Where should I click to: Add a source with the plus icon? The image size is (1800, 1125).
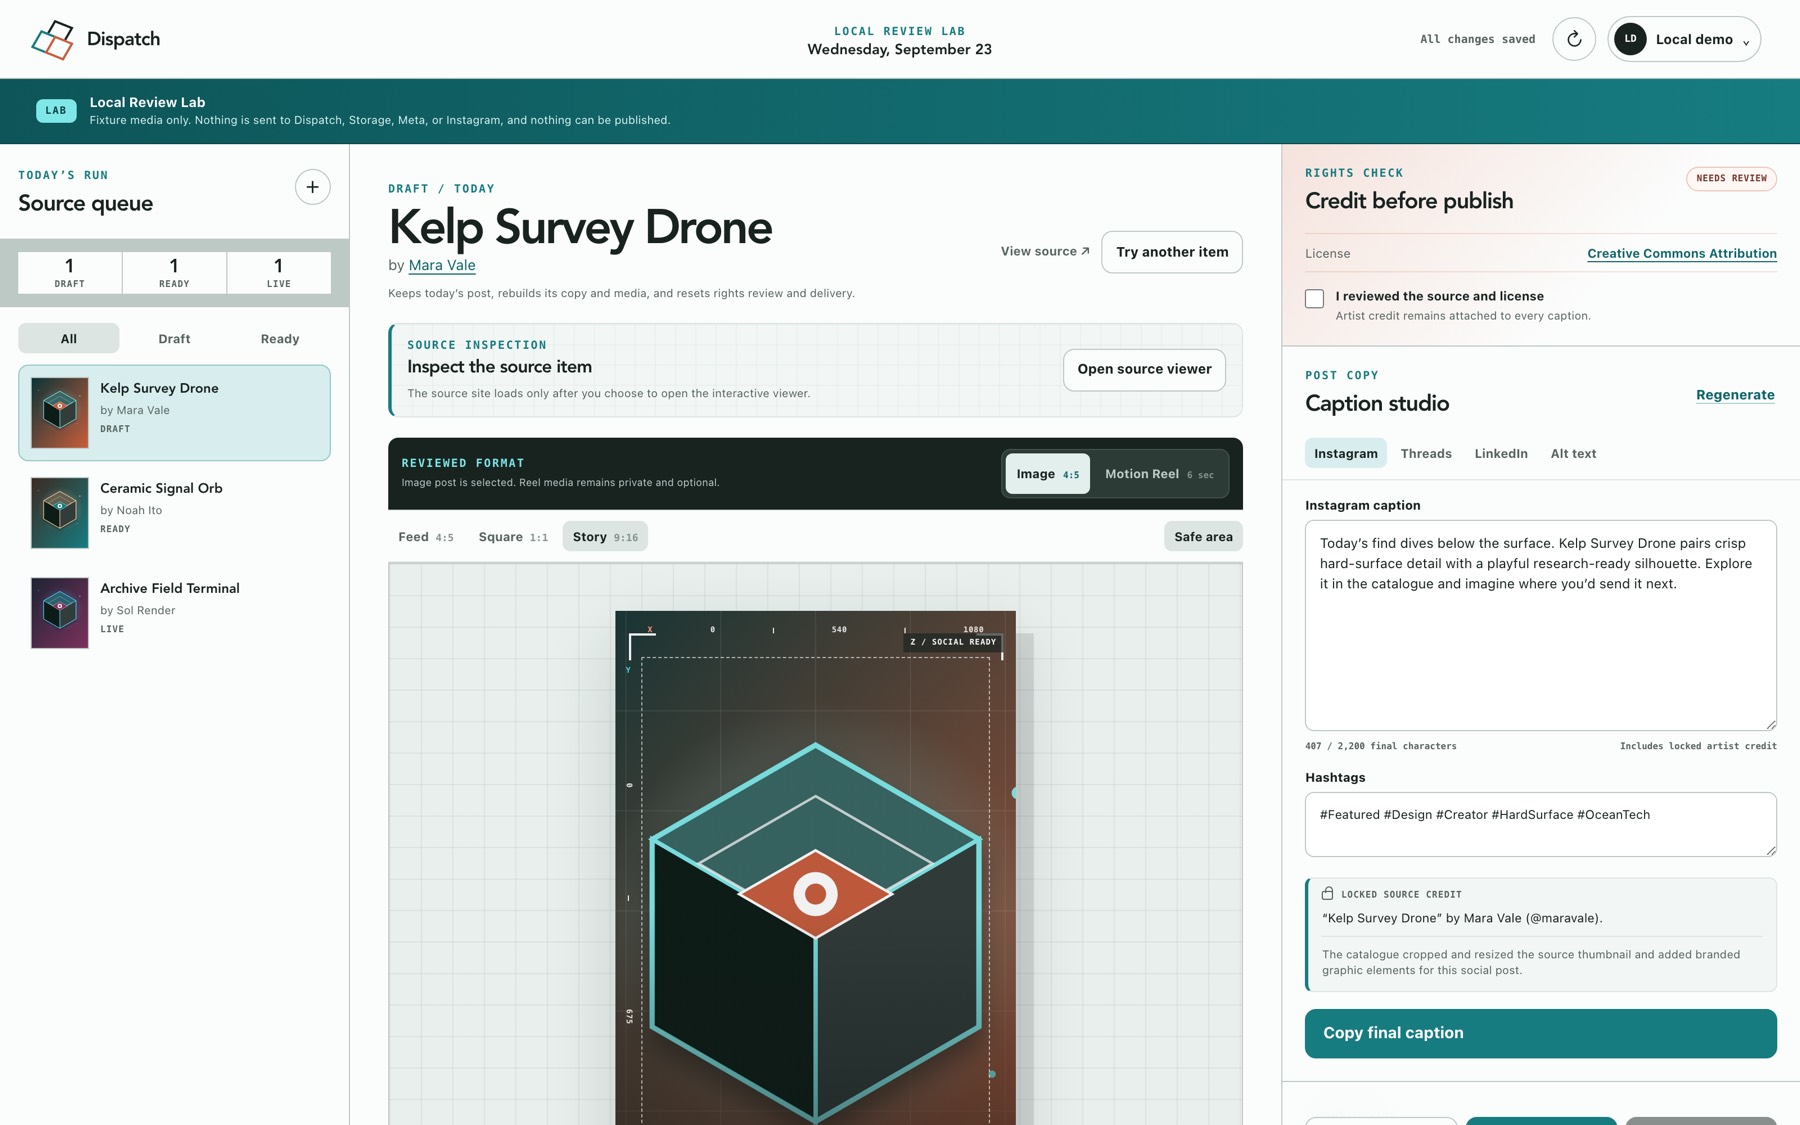312,187
